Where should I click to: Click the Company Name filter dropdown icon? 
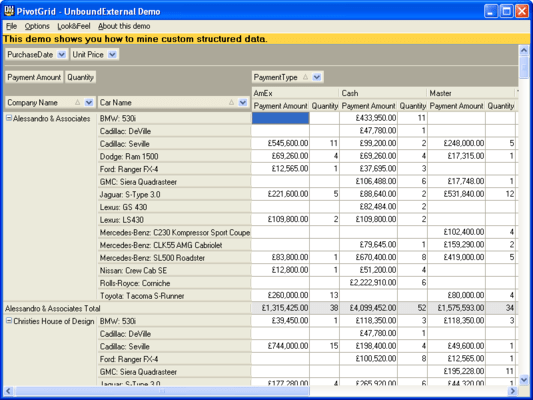(89, 102)
